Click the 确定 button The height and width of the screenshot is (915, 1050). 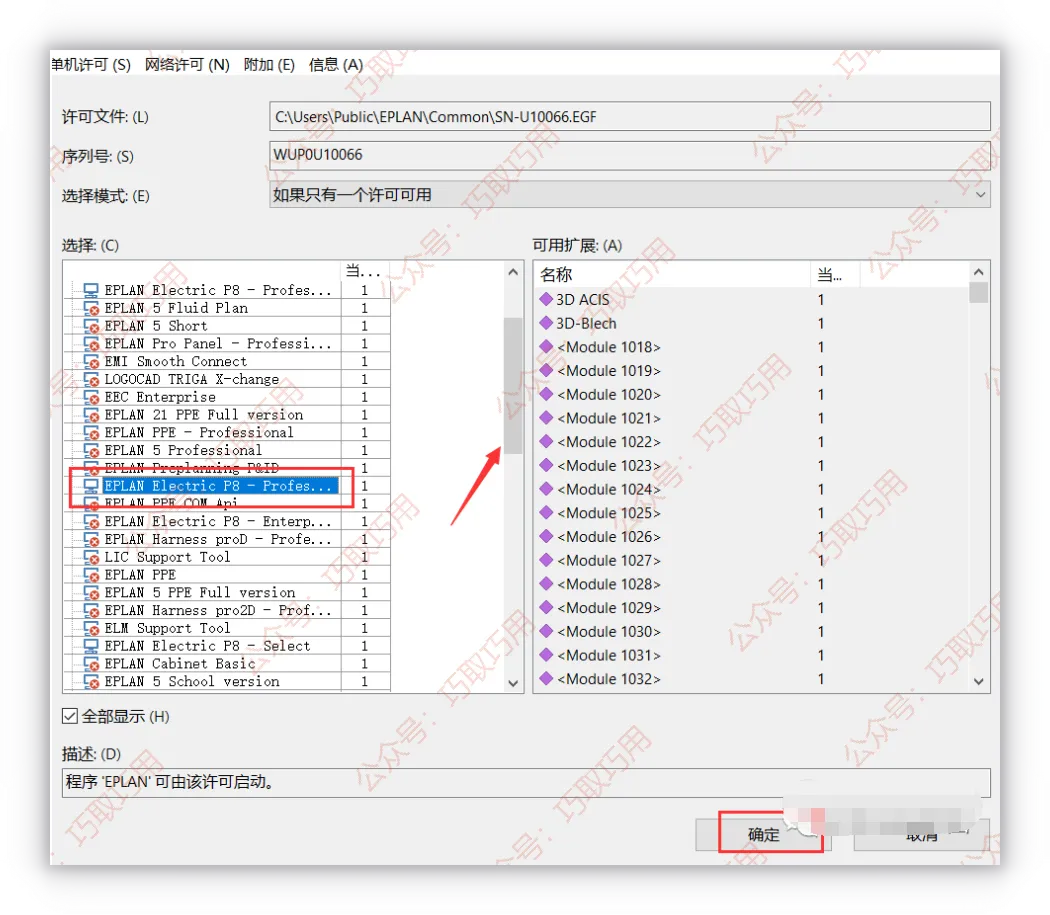point(763,835)
